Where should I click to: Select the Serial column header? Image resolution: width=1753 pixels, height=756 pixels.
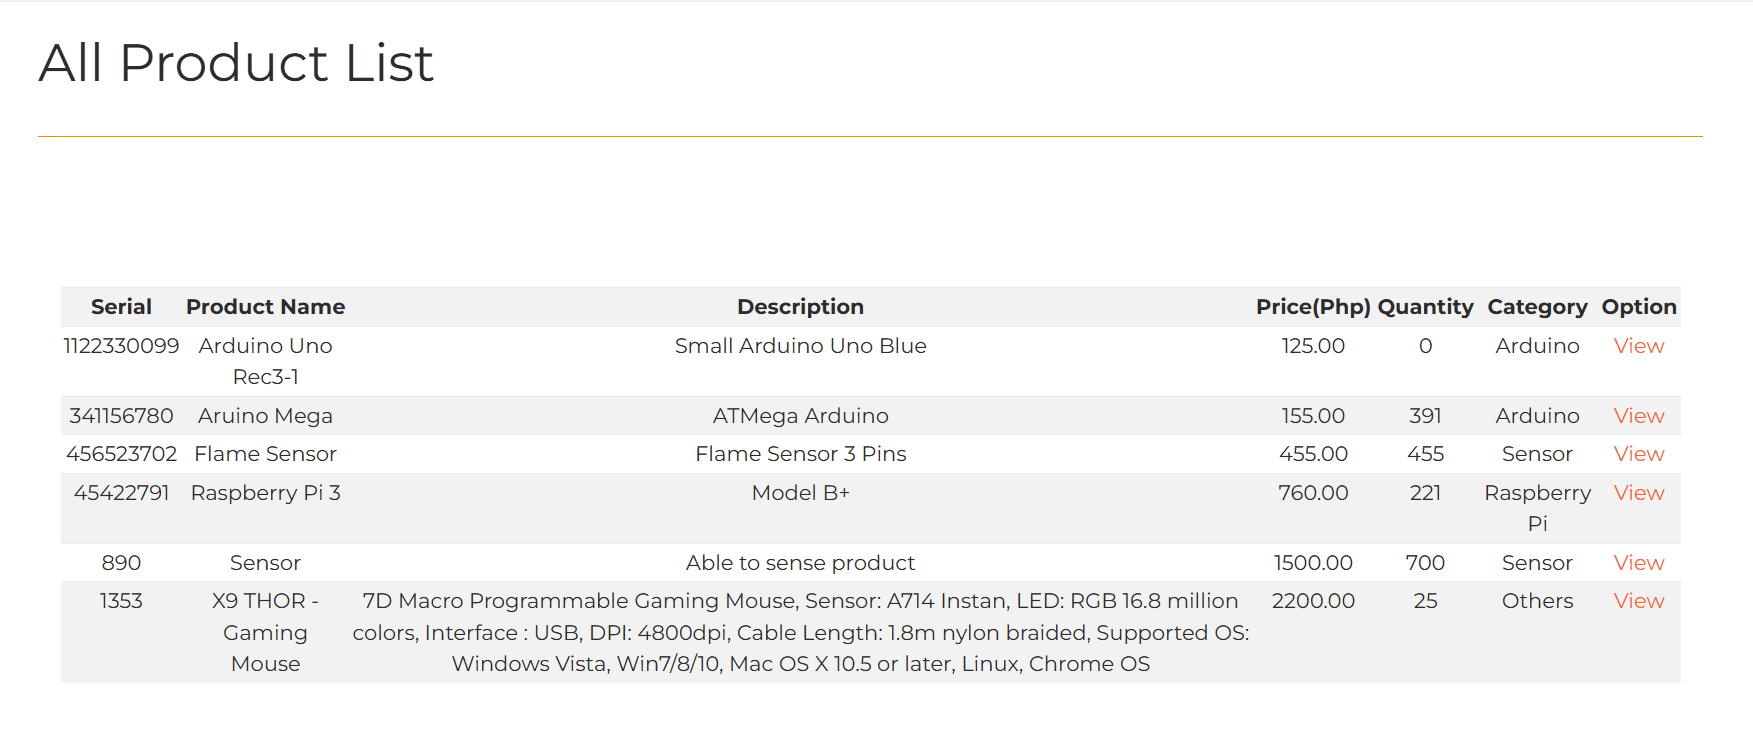coord(121,307)
